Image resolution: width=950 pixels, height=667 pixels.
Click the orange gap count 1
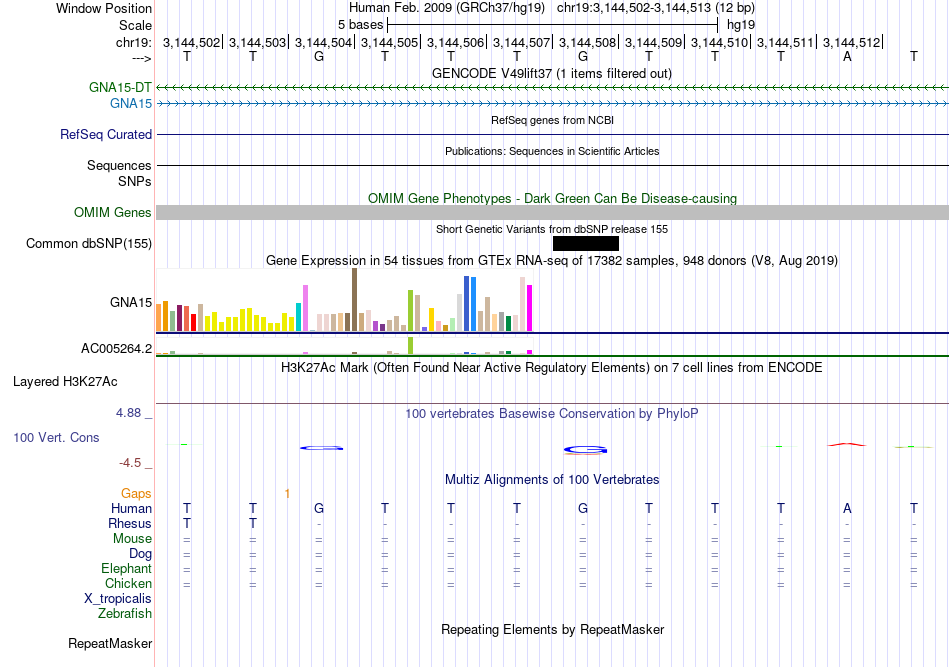coord(287,494)
